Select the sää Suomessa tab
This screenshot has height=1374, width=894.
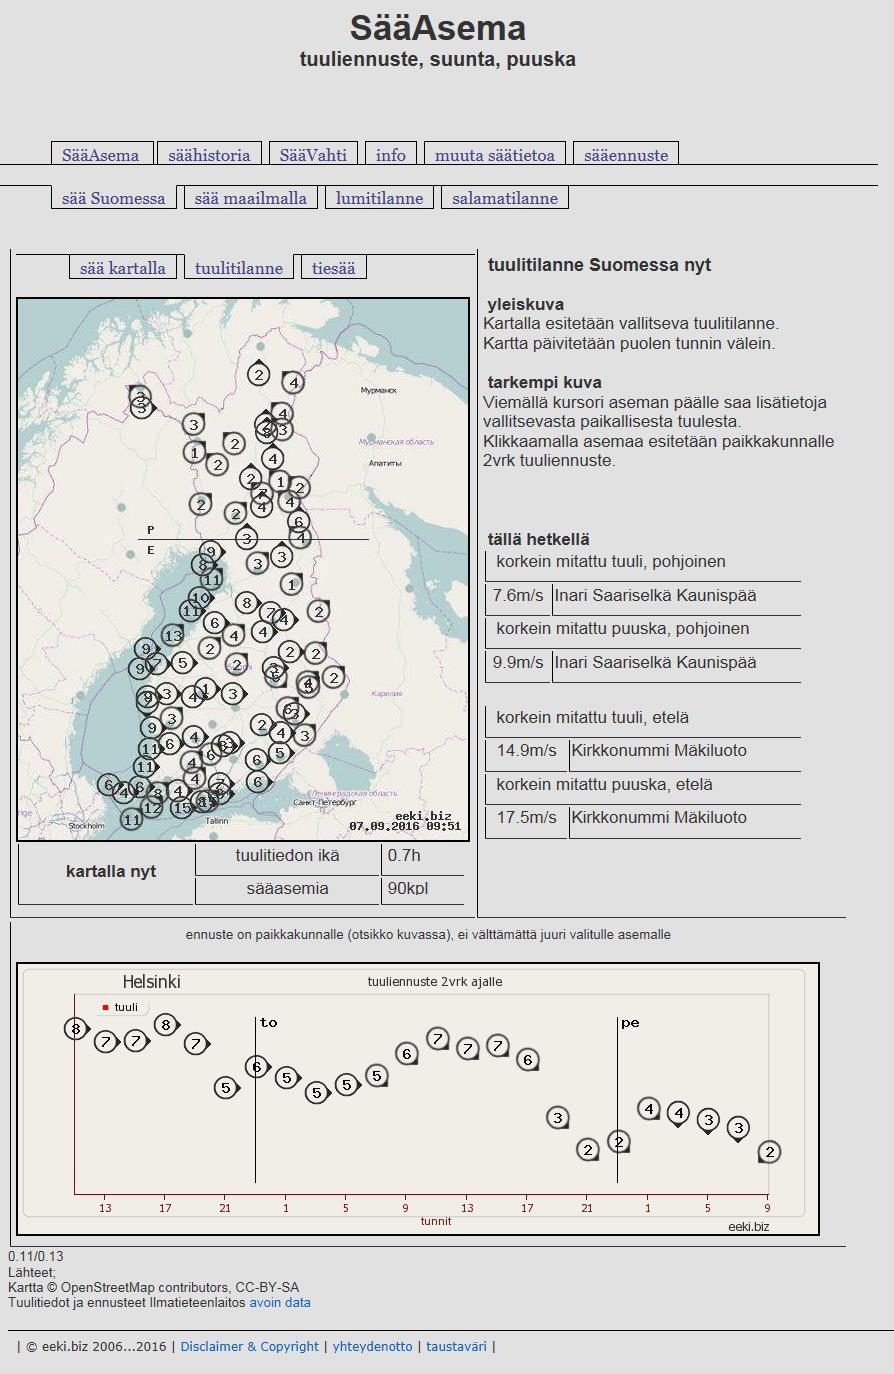[114, 197]
